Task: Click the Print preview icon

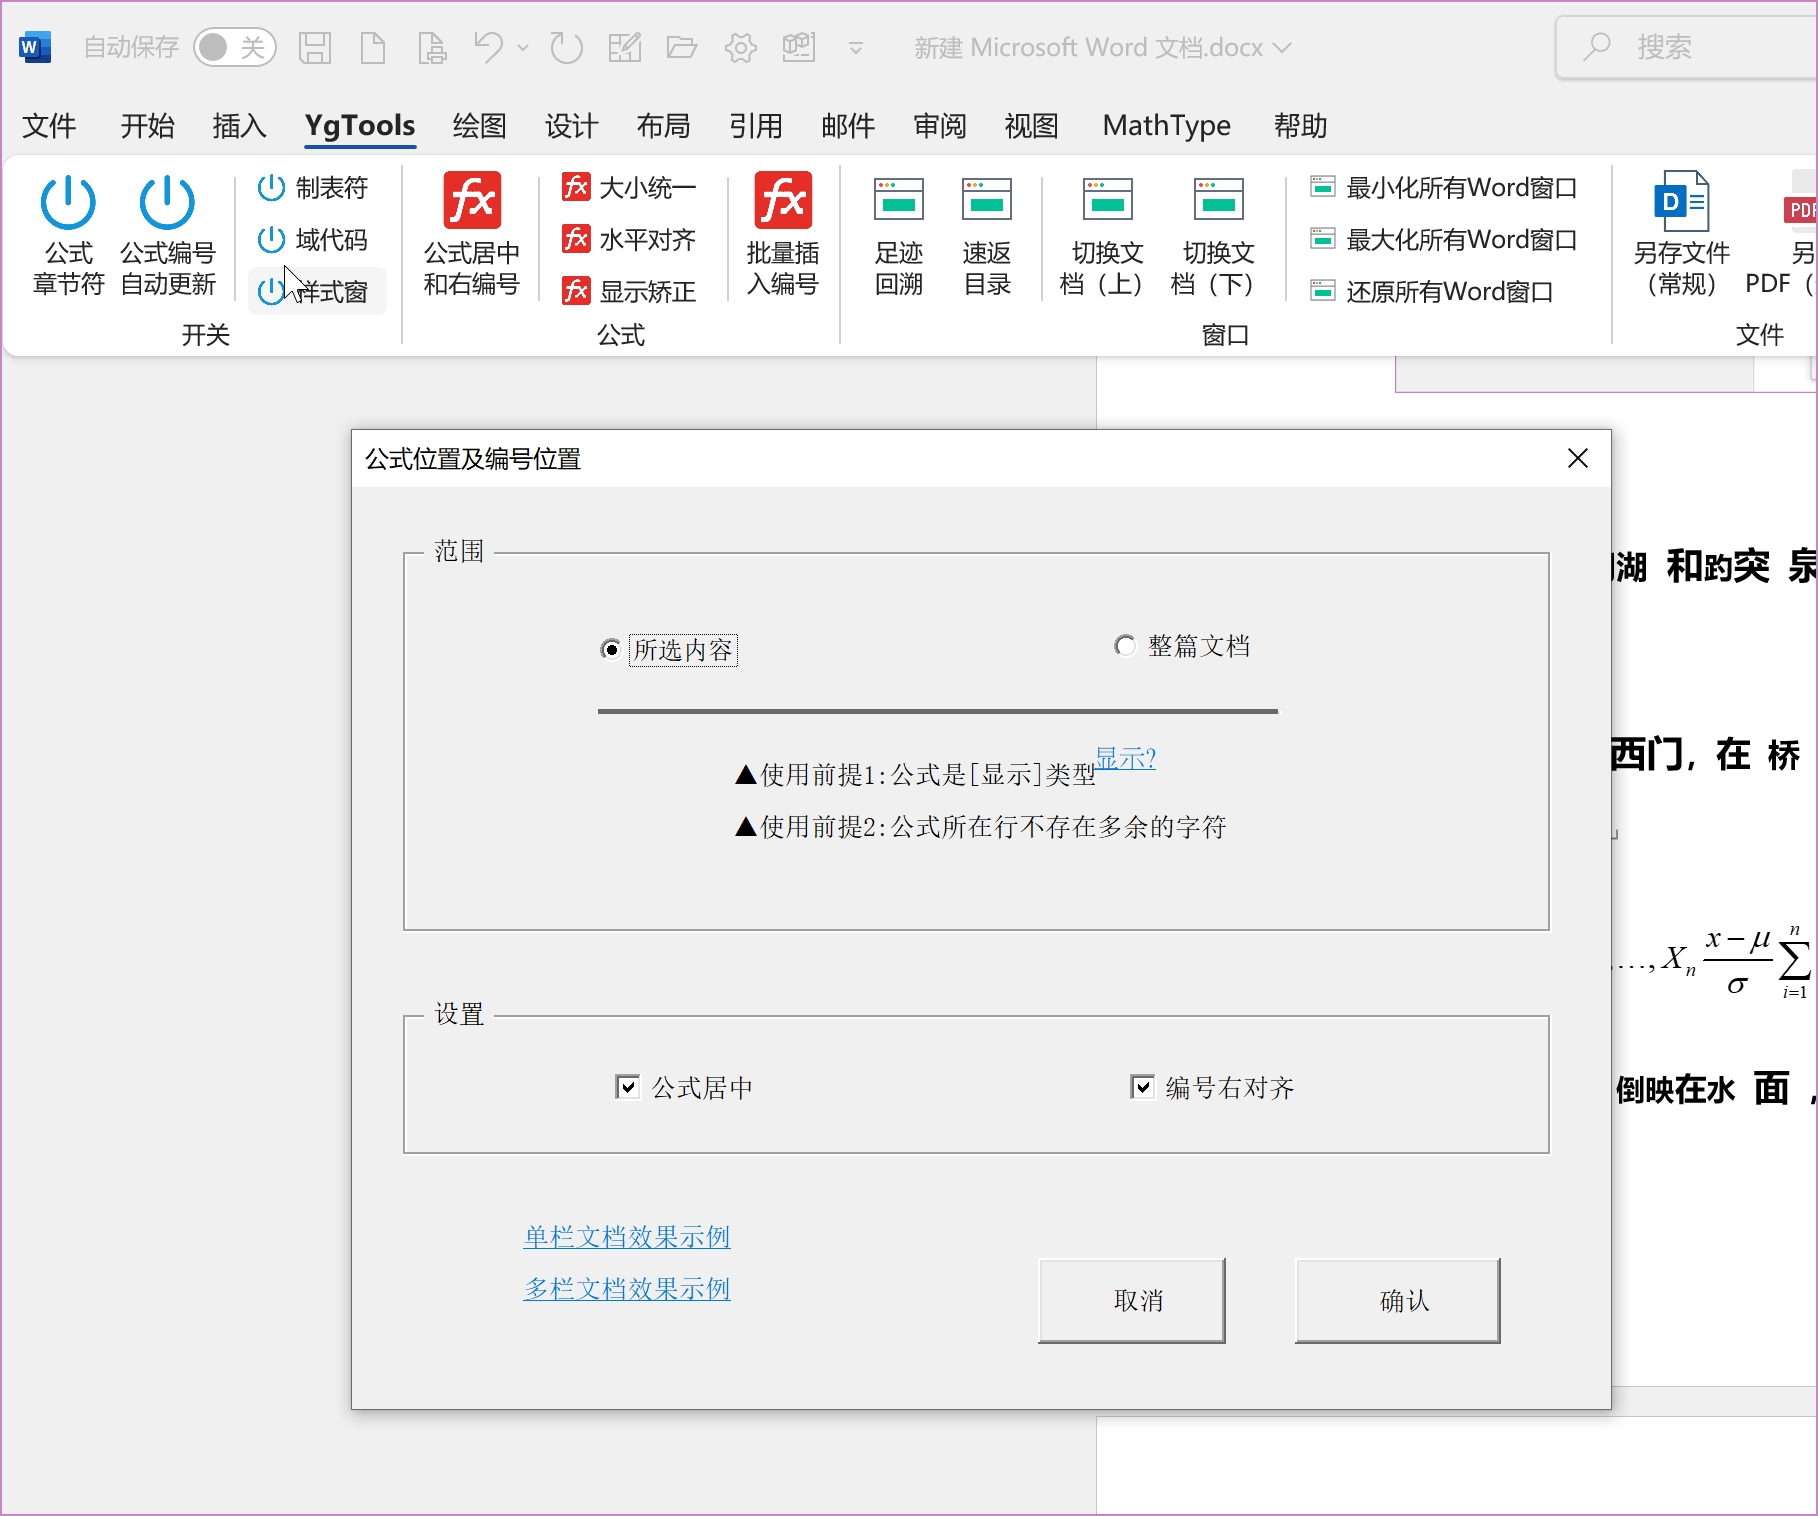Action: click(x=432, y=47)
